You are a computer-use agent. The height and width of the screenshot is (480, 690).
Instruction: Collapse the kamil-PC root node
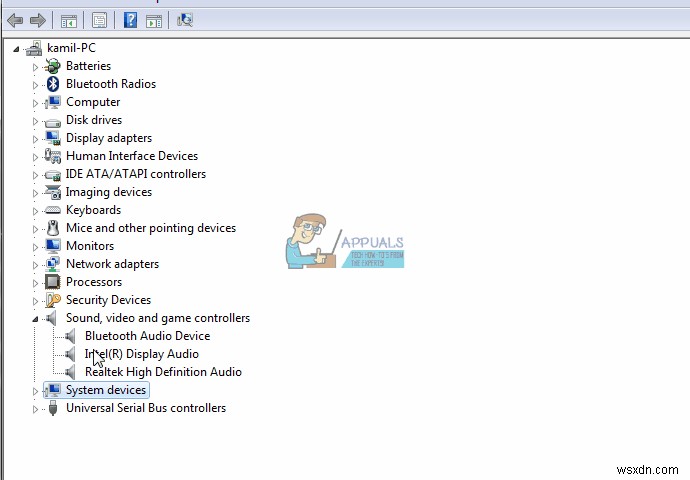(x=16, y=49)
